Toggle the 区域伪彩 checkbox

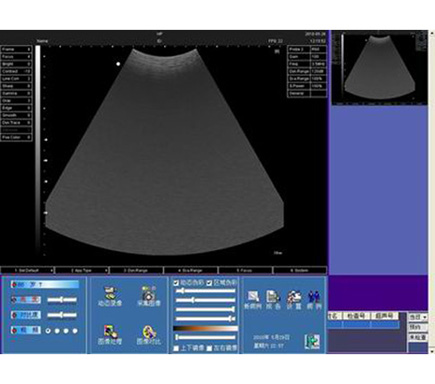tap(209, 283)
